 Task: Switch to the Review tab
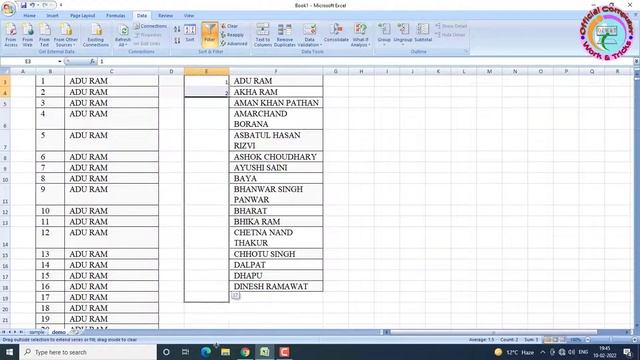[x=165, y=16]
